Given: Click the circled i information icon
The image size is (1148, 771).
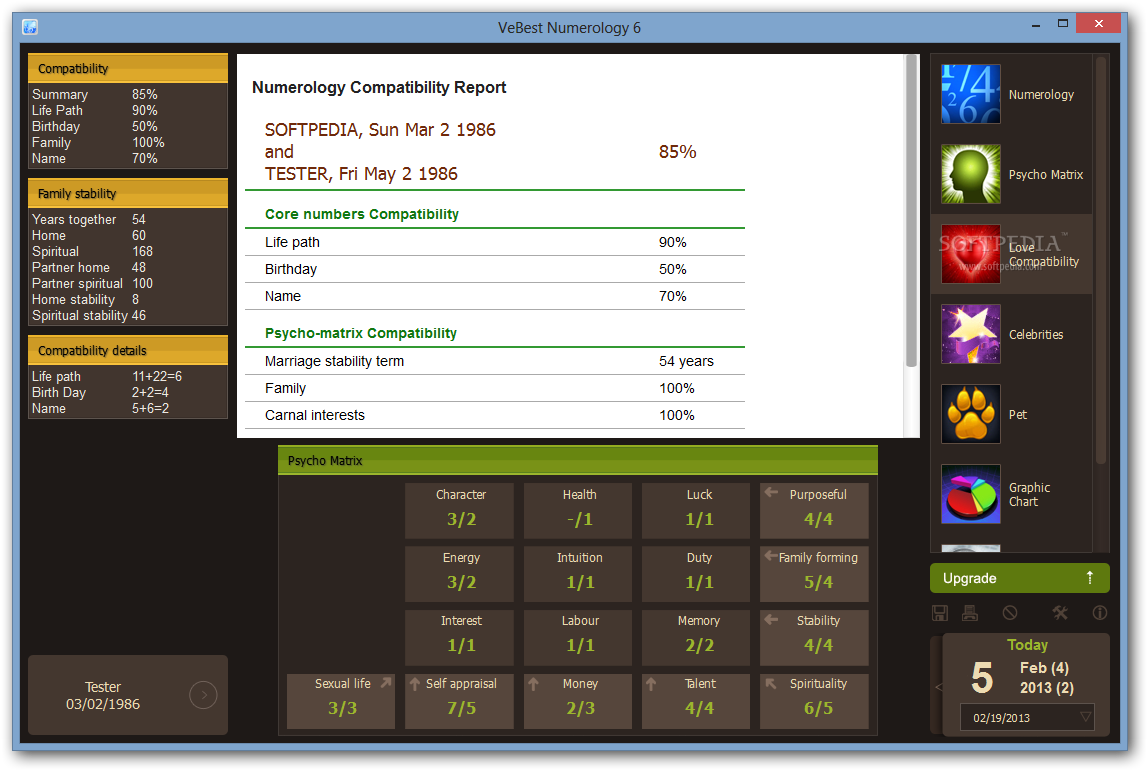Looking at the screenshot, I should pos(1100,613).
